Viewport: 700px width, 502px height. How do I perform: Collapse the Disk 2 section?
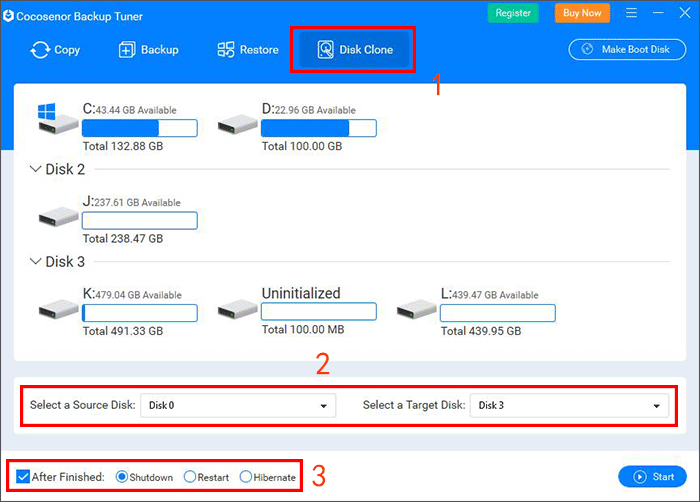point(35,169)
